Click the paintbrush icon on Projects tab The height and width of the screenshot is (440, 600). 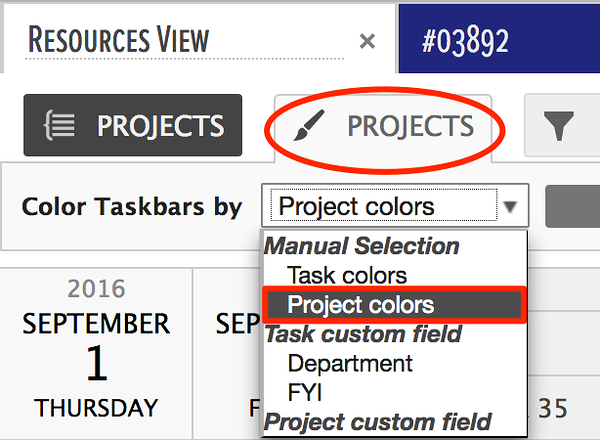pos(308,125)
